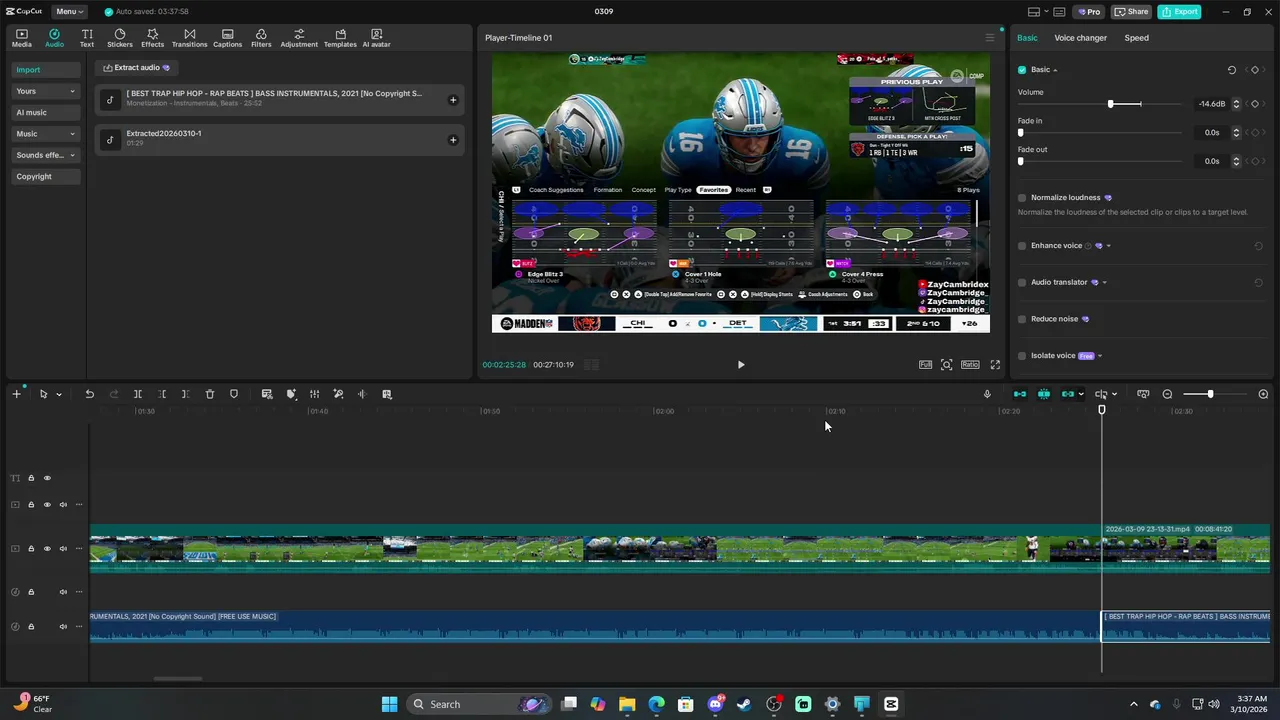Image resolution: width=1280 pixels, height=720 pixels.
Task: Switch to the Transitions tab
Action: (189, 38)
